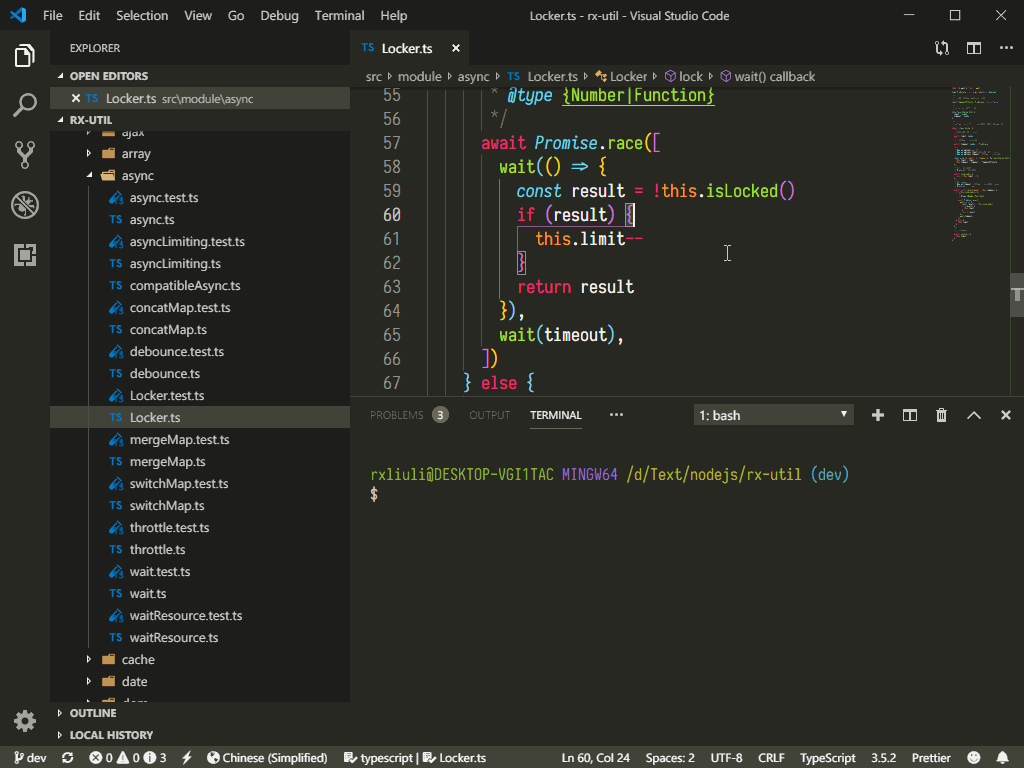The width and height of the screenshot is (1024, 768).
Task: Maximize the panel with the chevron toggle
Action: 973,414
